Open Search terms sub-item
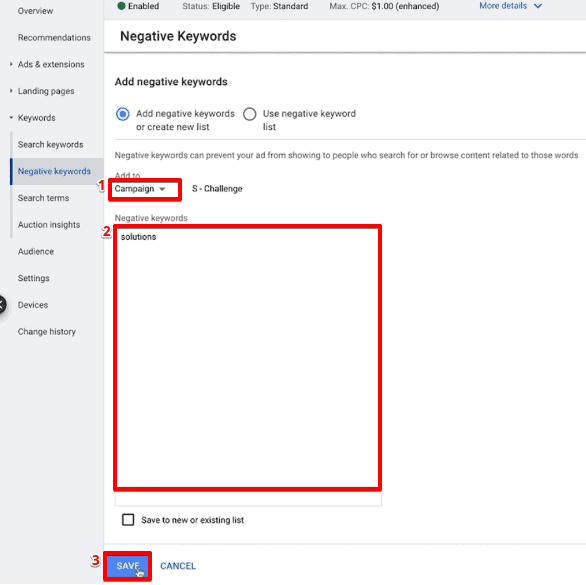The width and height of the screenshot is (586, 585). 43,198
